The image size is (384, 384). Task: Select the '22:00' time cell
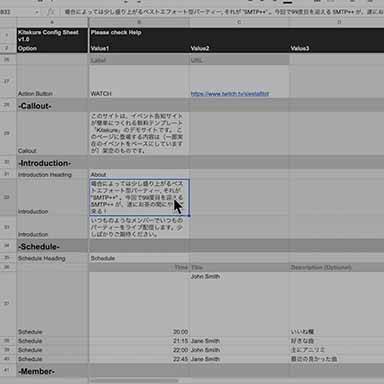point(139,350)
